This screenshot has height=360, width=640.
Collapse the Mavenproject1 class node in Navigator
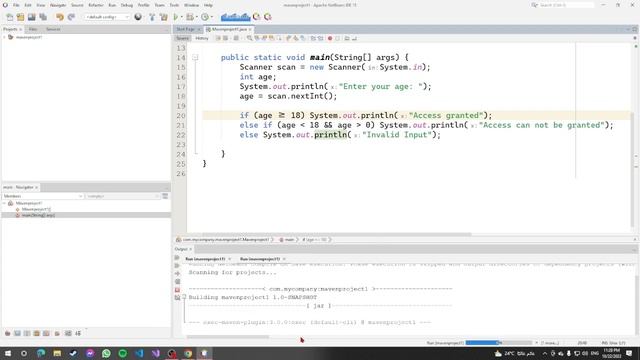click(4, 203)
